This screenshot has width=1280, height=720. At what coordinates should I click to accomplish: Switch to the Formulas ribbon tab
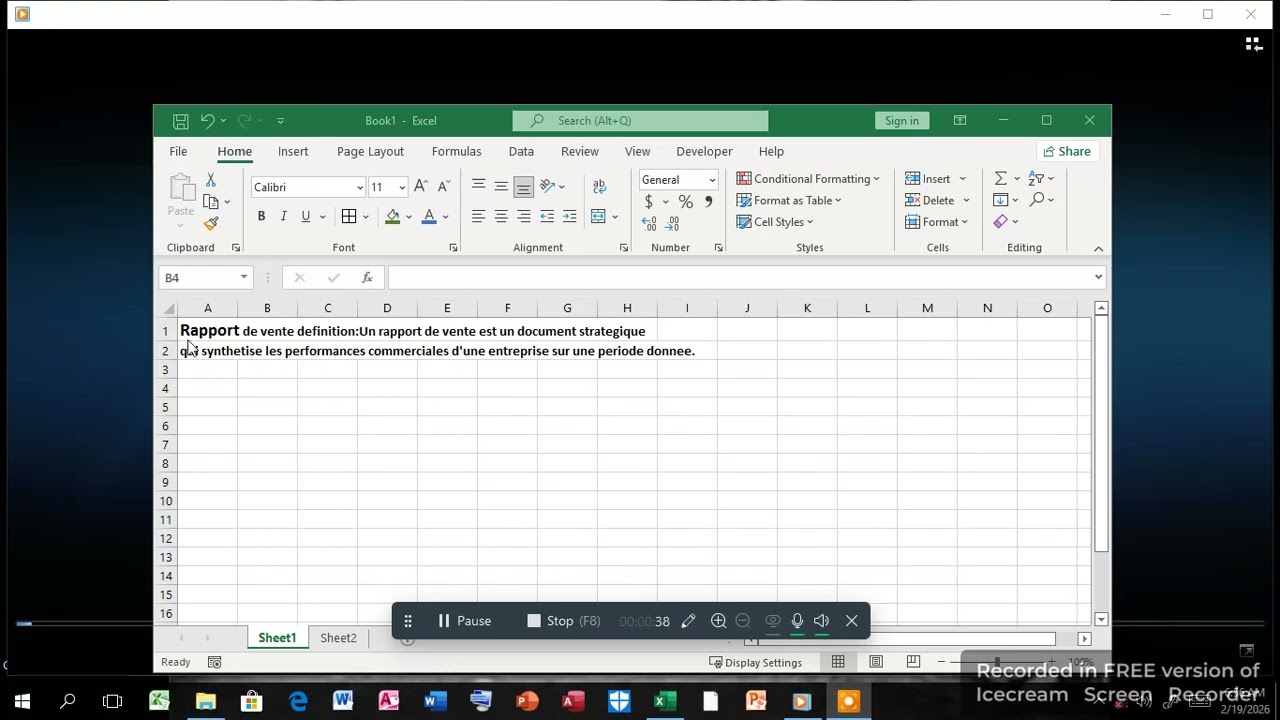pos(456,151)
